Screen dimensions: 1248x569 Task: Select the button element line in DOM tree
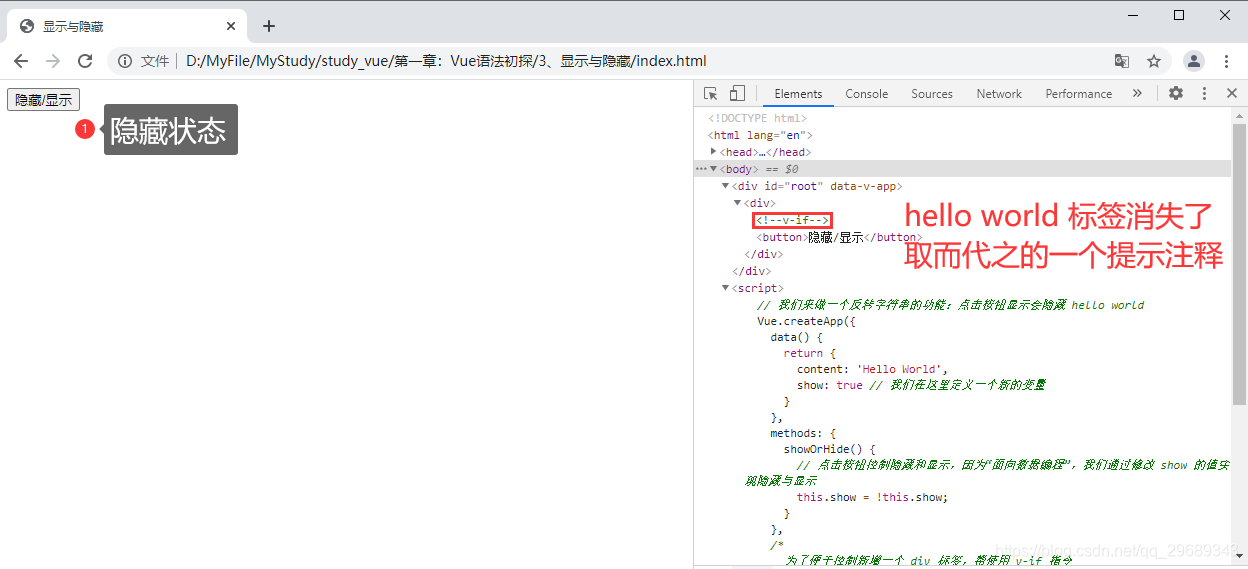click(839, 237)
